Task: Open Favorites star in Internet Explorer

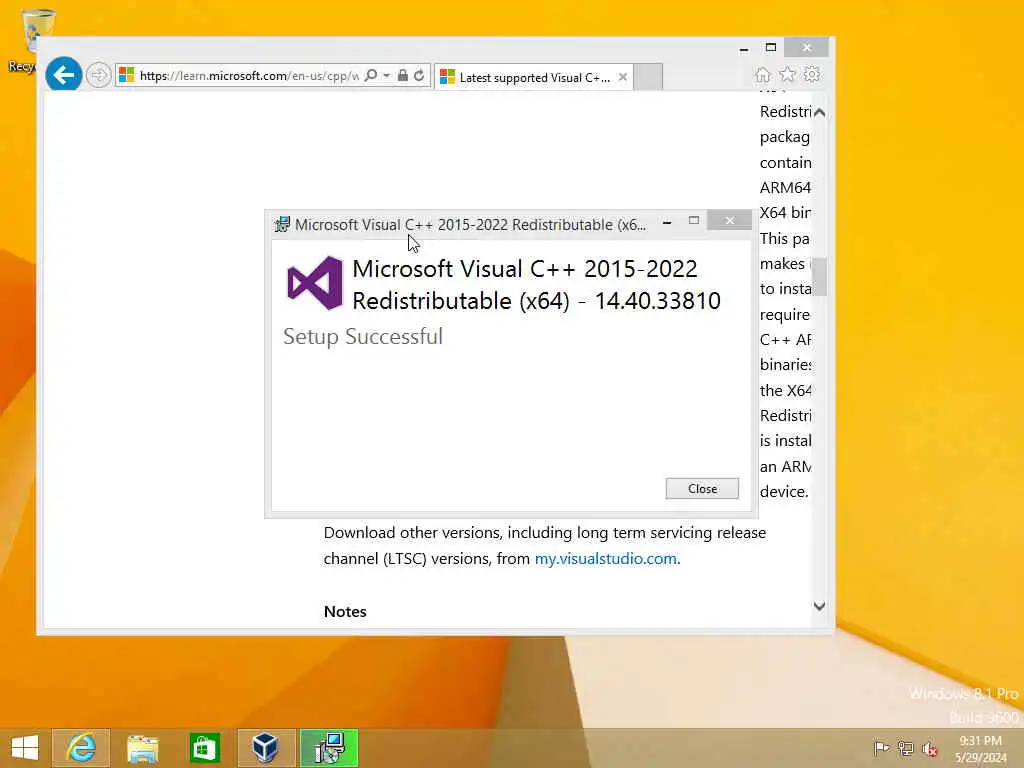Action: point(788,74)
